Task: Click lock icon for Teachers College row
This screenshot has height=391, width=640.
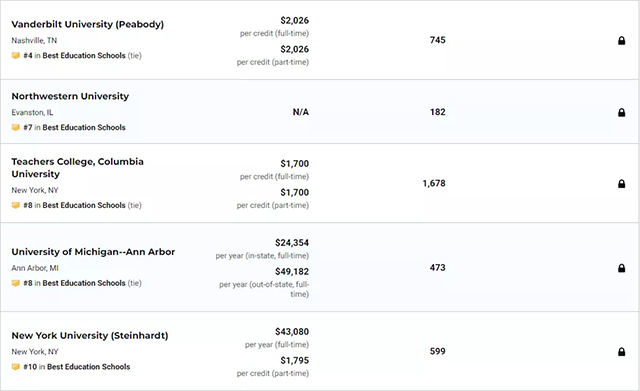Action: pos(621,184)
